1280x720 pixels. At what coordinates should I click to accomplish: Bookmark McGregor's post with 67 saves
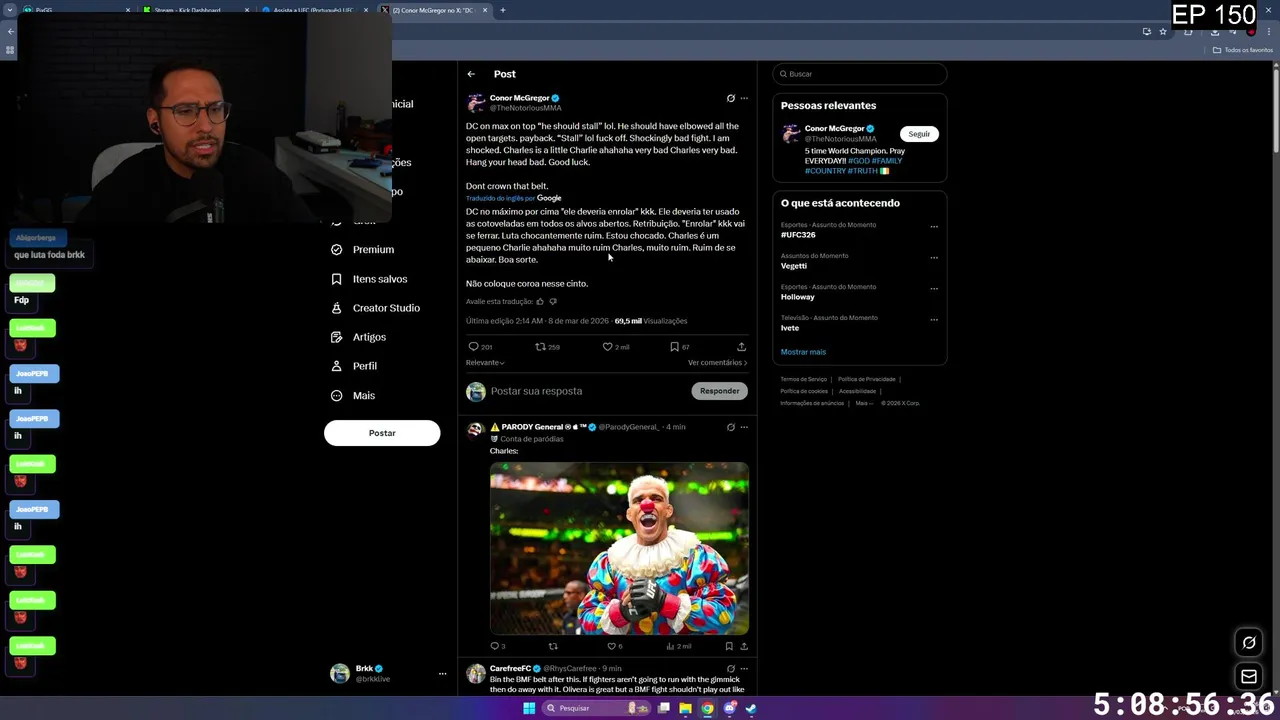point(674,347)
